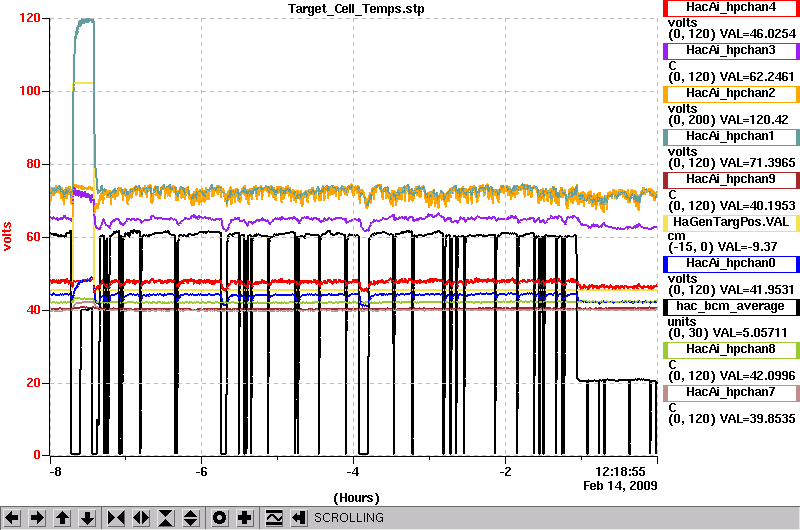Select the HacAi_hpchan4 curve in the legend

731,8
